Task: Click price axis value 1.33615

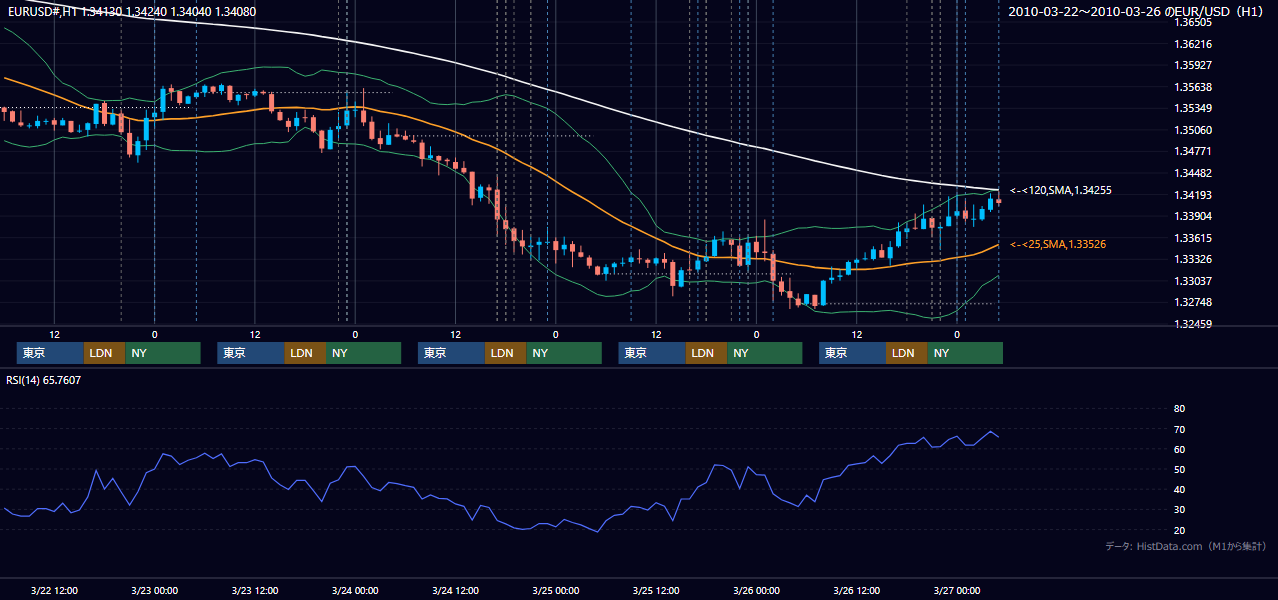Action: pyautogui.click(x=1193, y=238)
